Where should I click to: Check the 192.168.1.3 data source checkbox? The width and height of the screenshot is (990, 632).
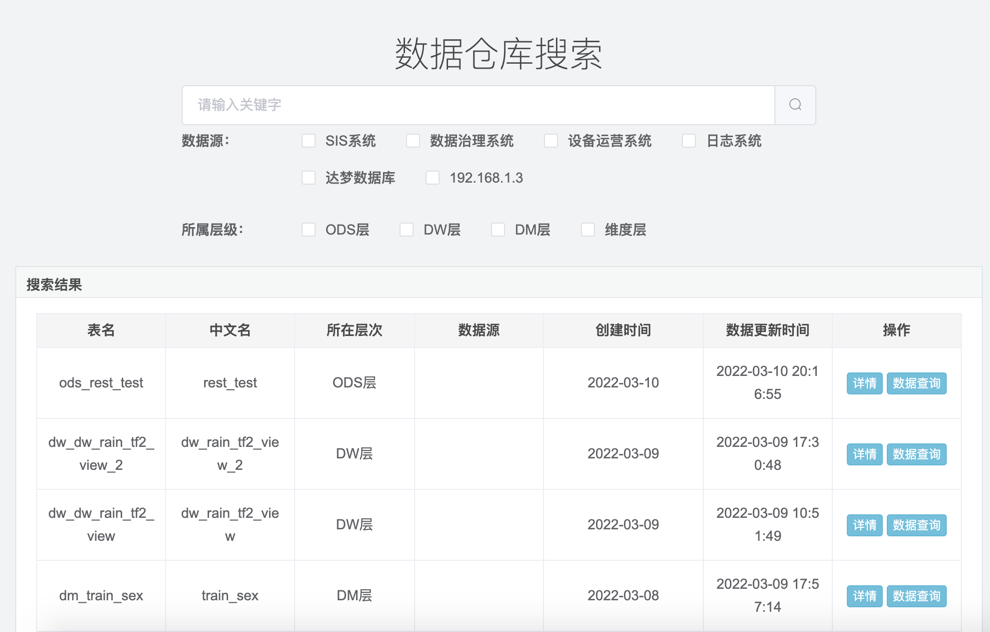point(433,178)
